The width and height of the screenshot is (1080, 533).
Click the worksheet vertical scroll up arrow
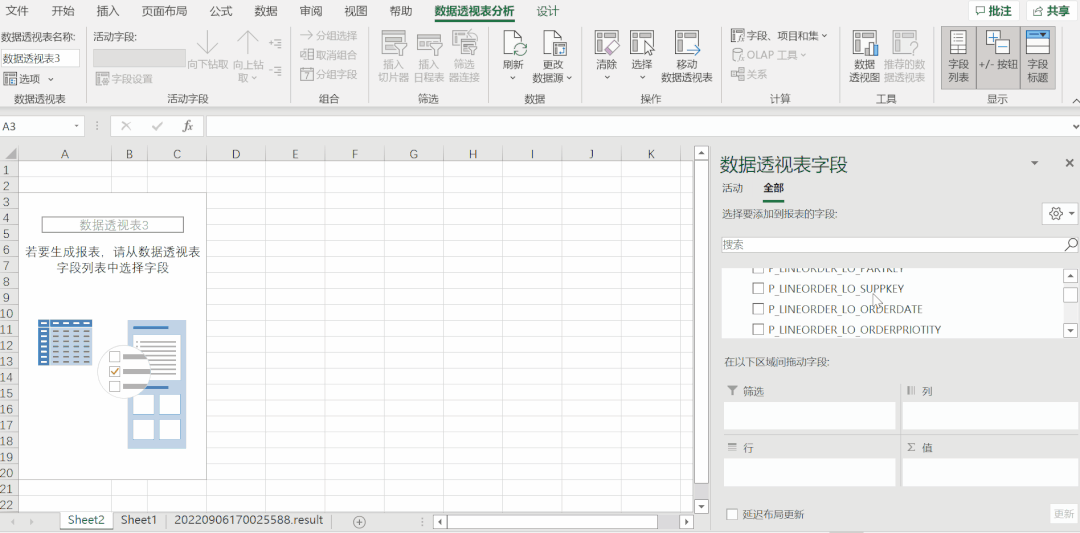(701, 154)
